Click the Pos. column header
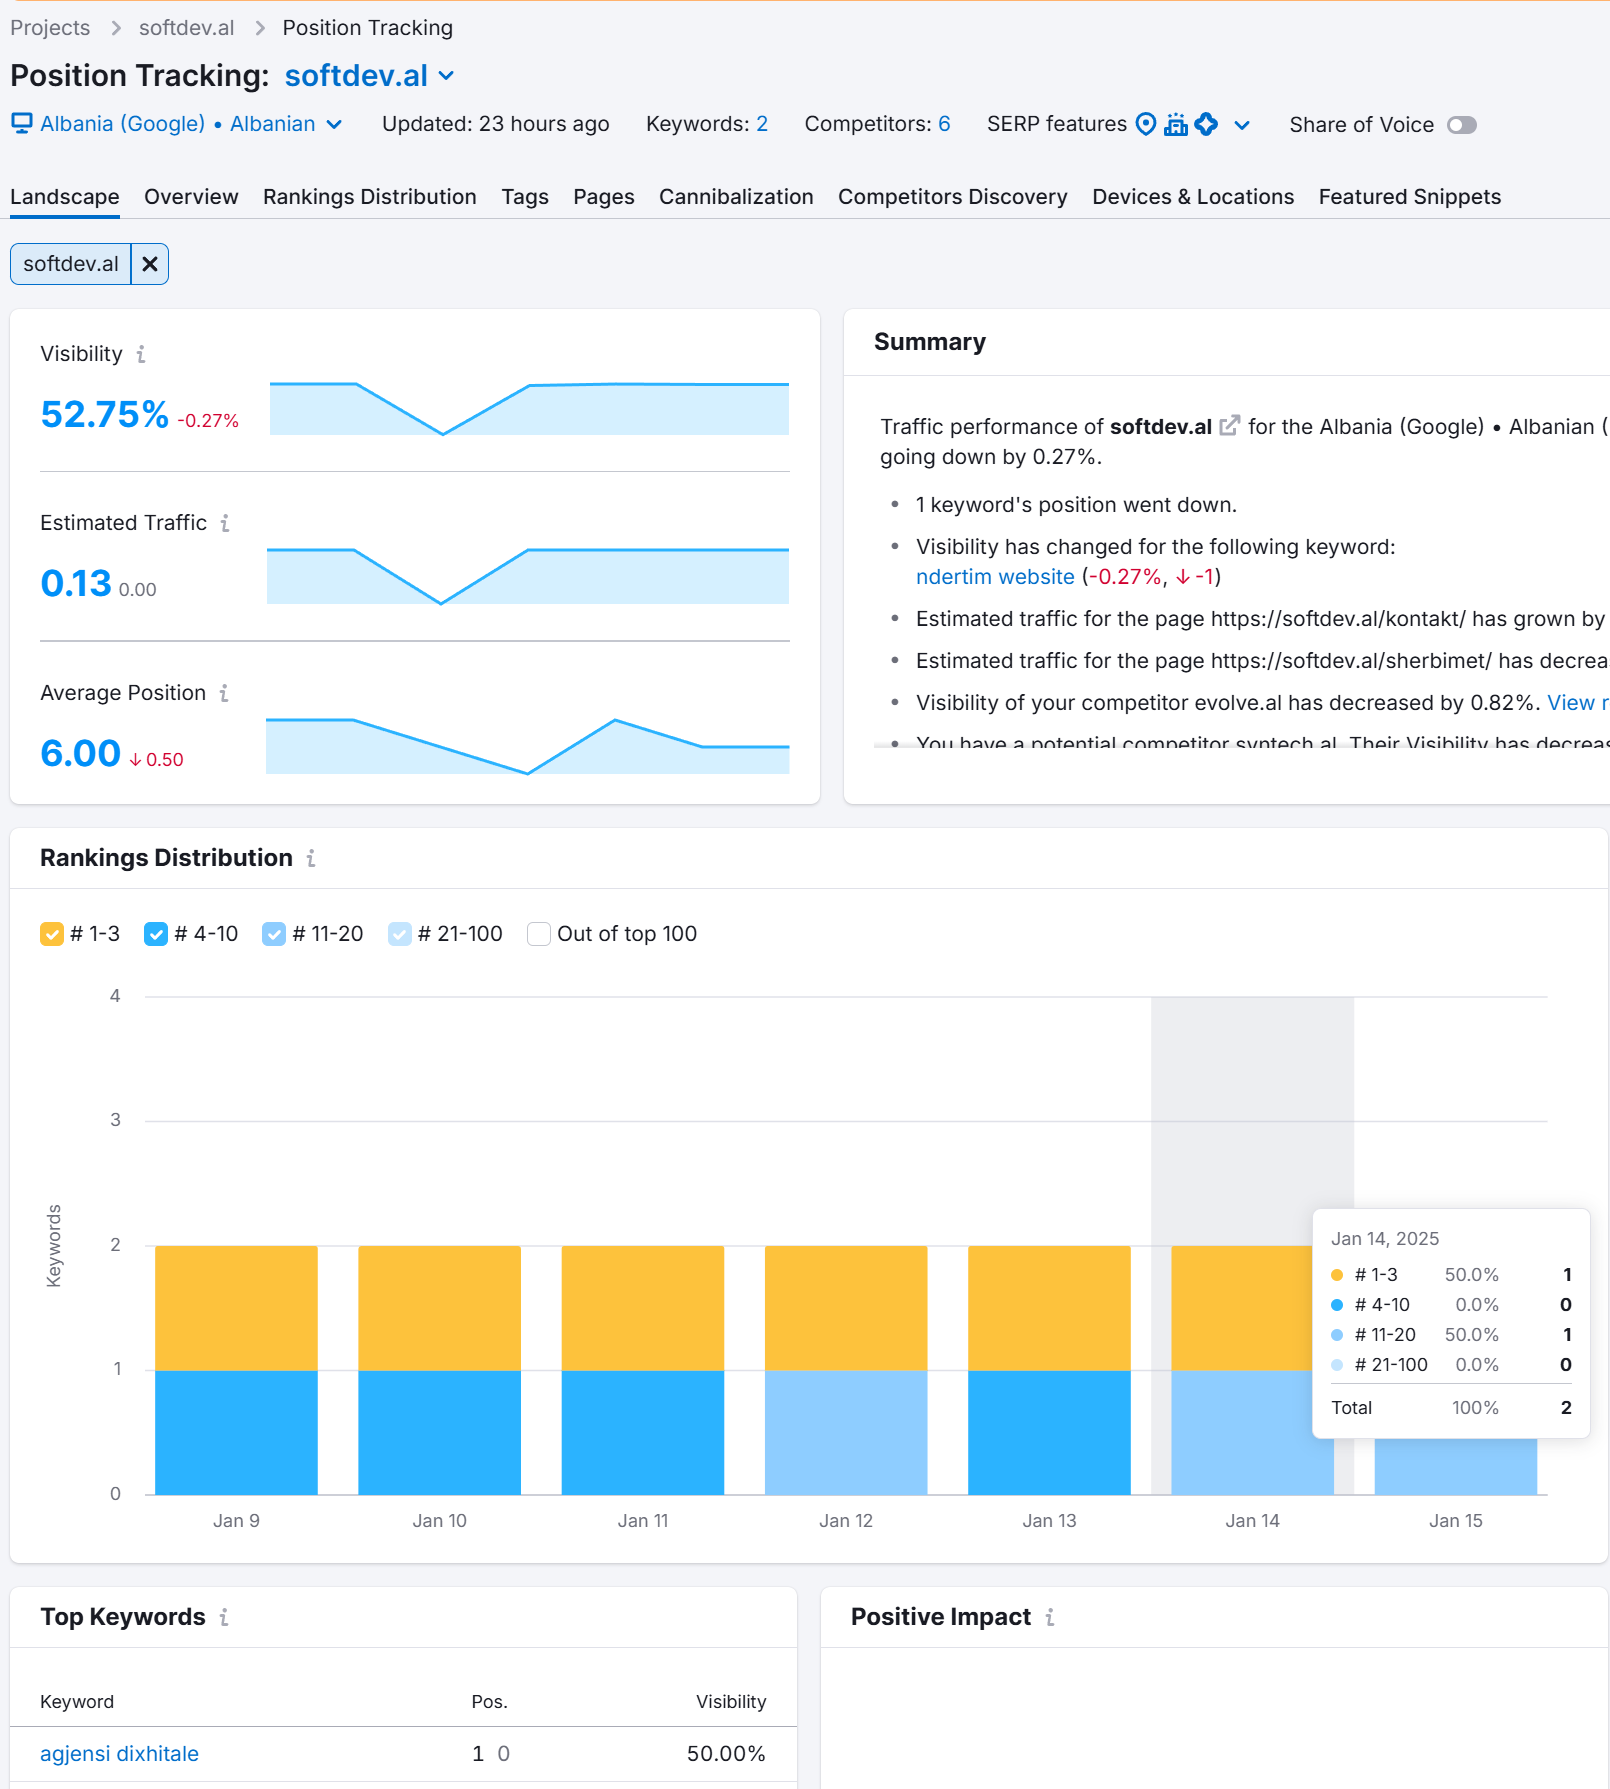 [490, 1702]
